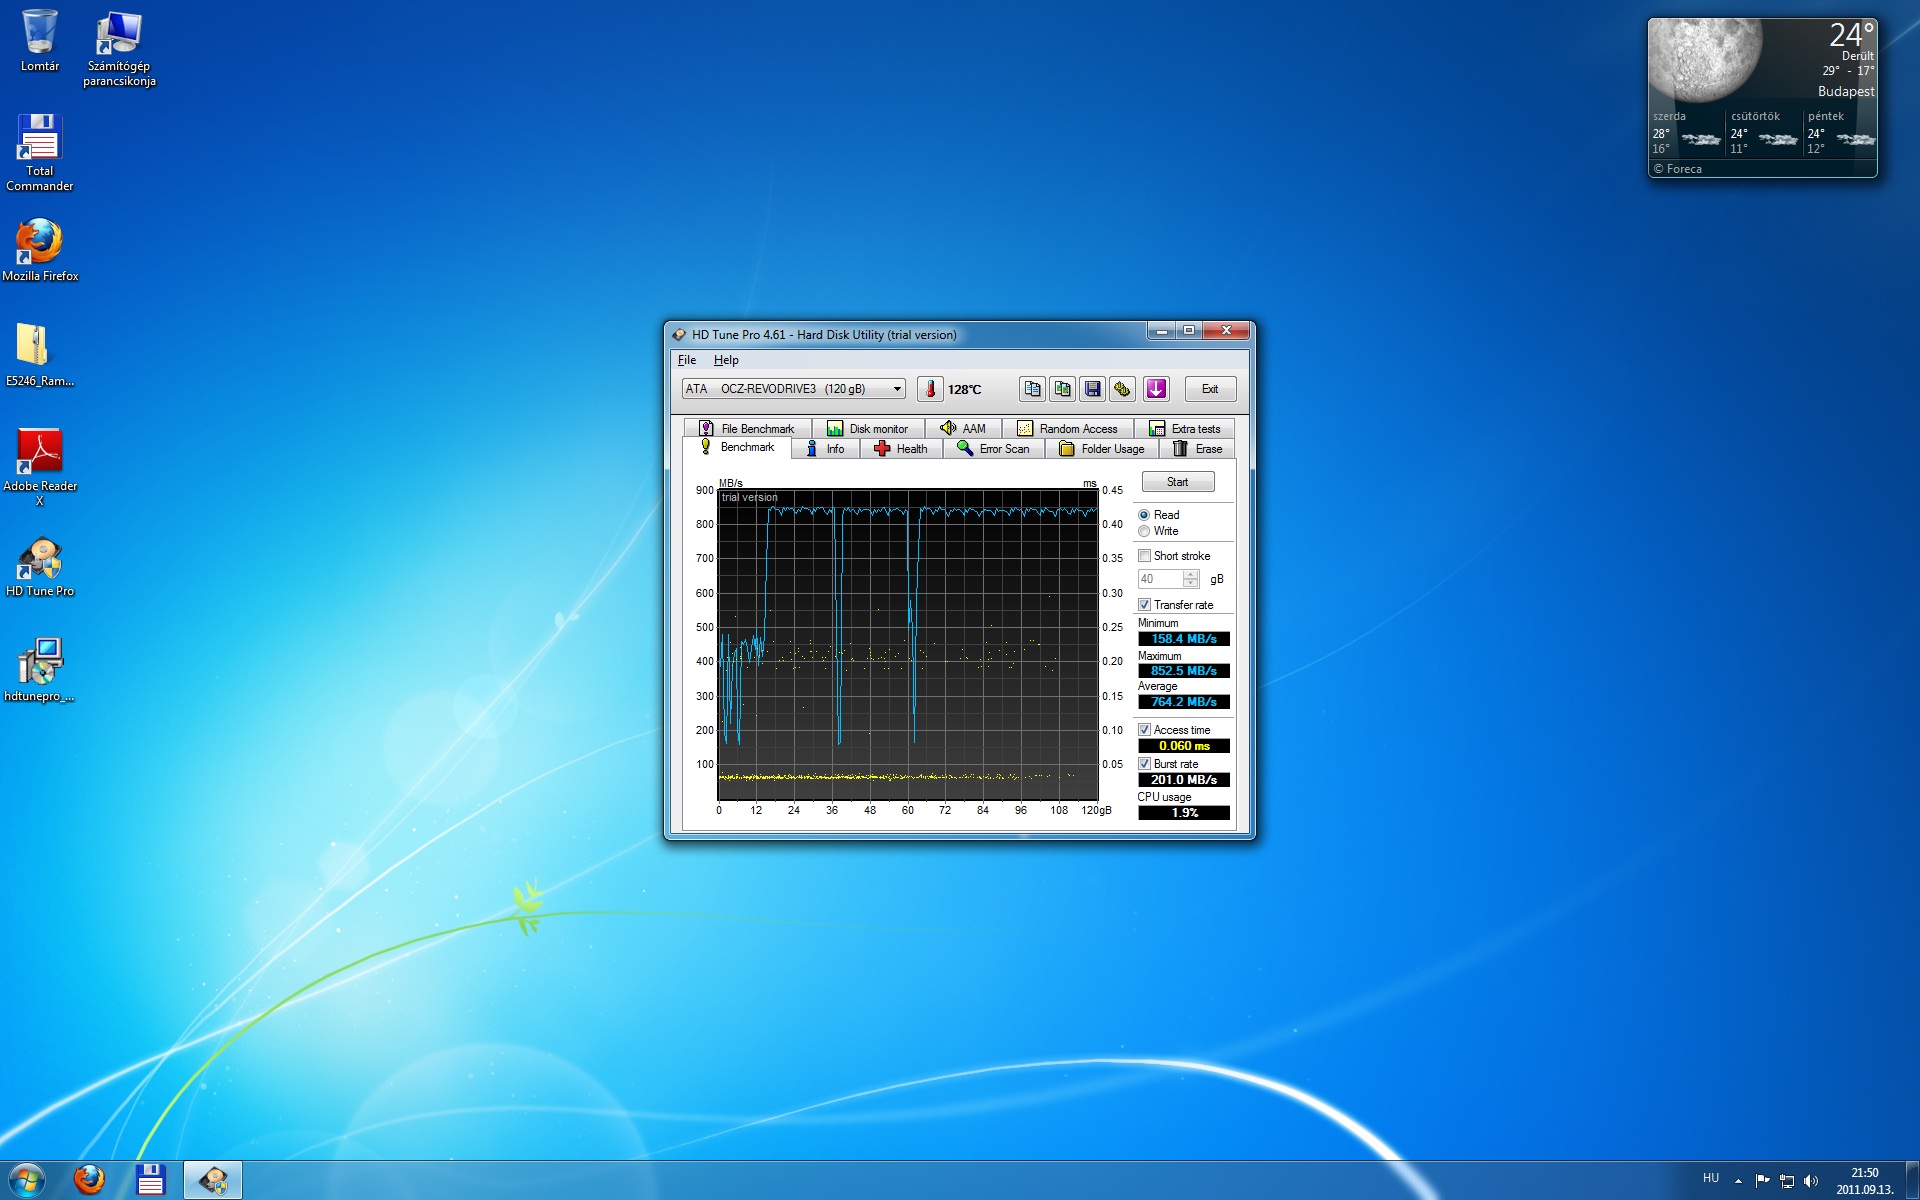Viewport: 1920px width, 1200px height.
Task: Toggle the Access time checkbox
Action: [x=1144, y=730]
